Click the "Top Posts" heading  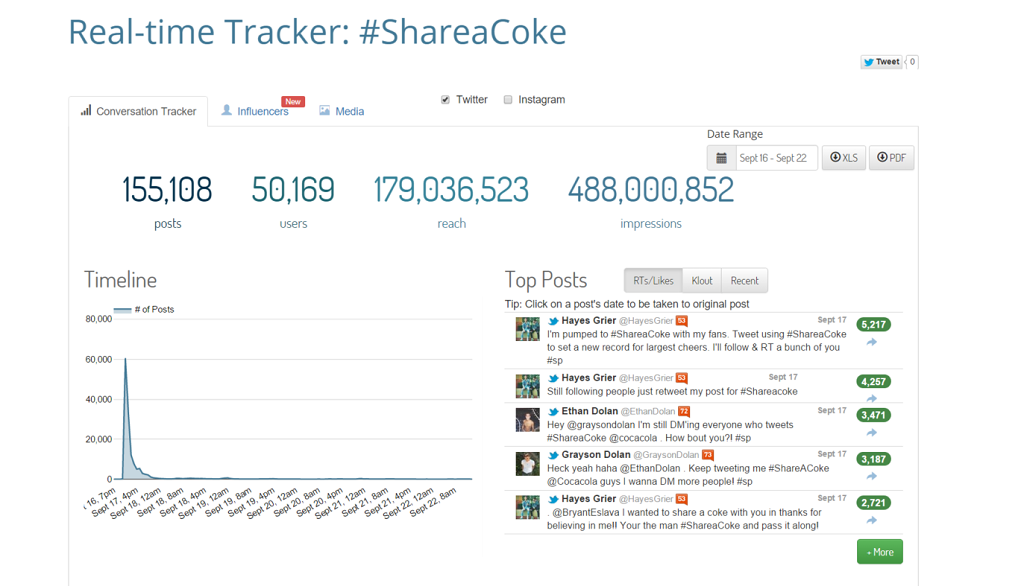pos(546,280)
